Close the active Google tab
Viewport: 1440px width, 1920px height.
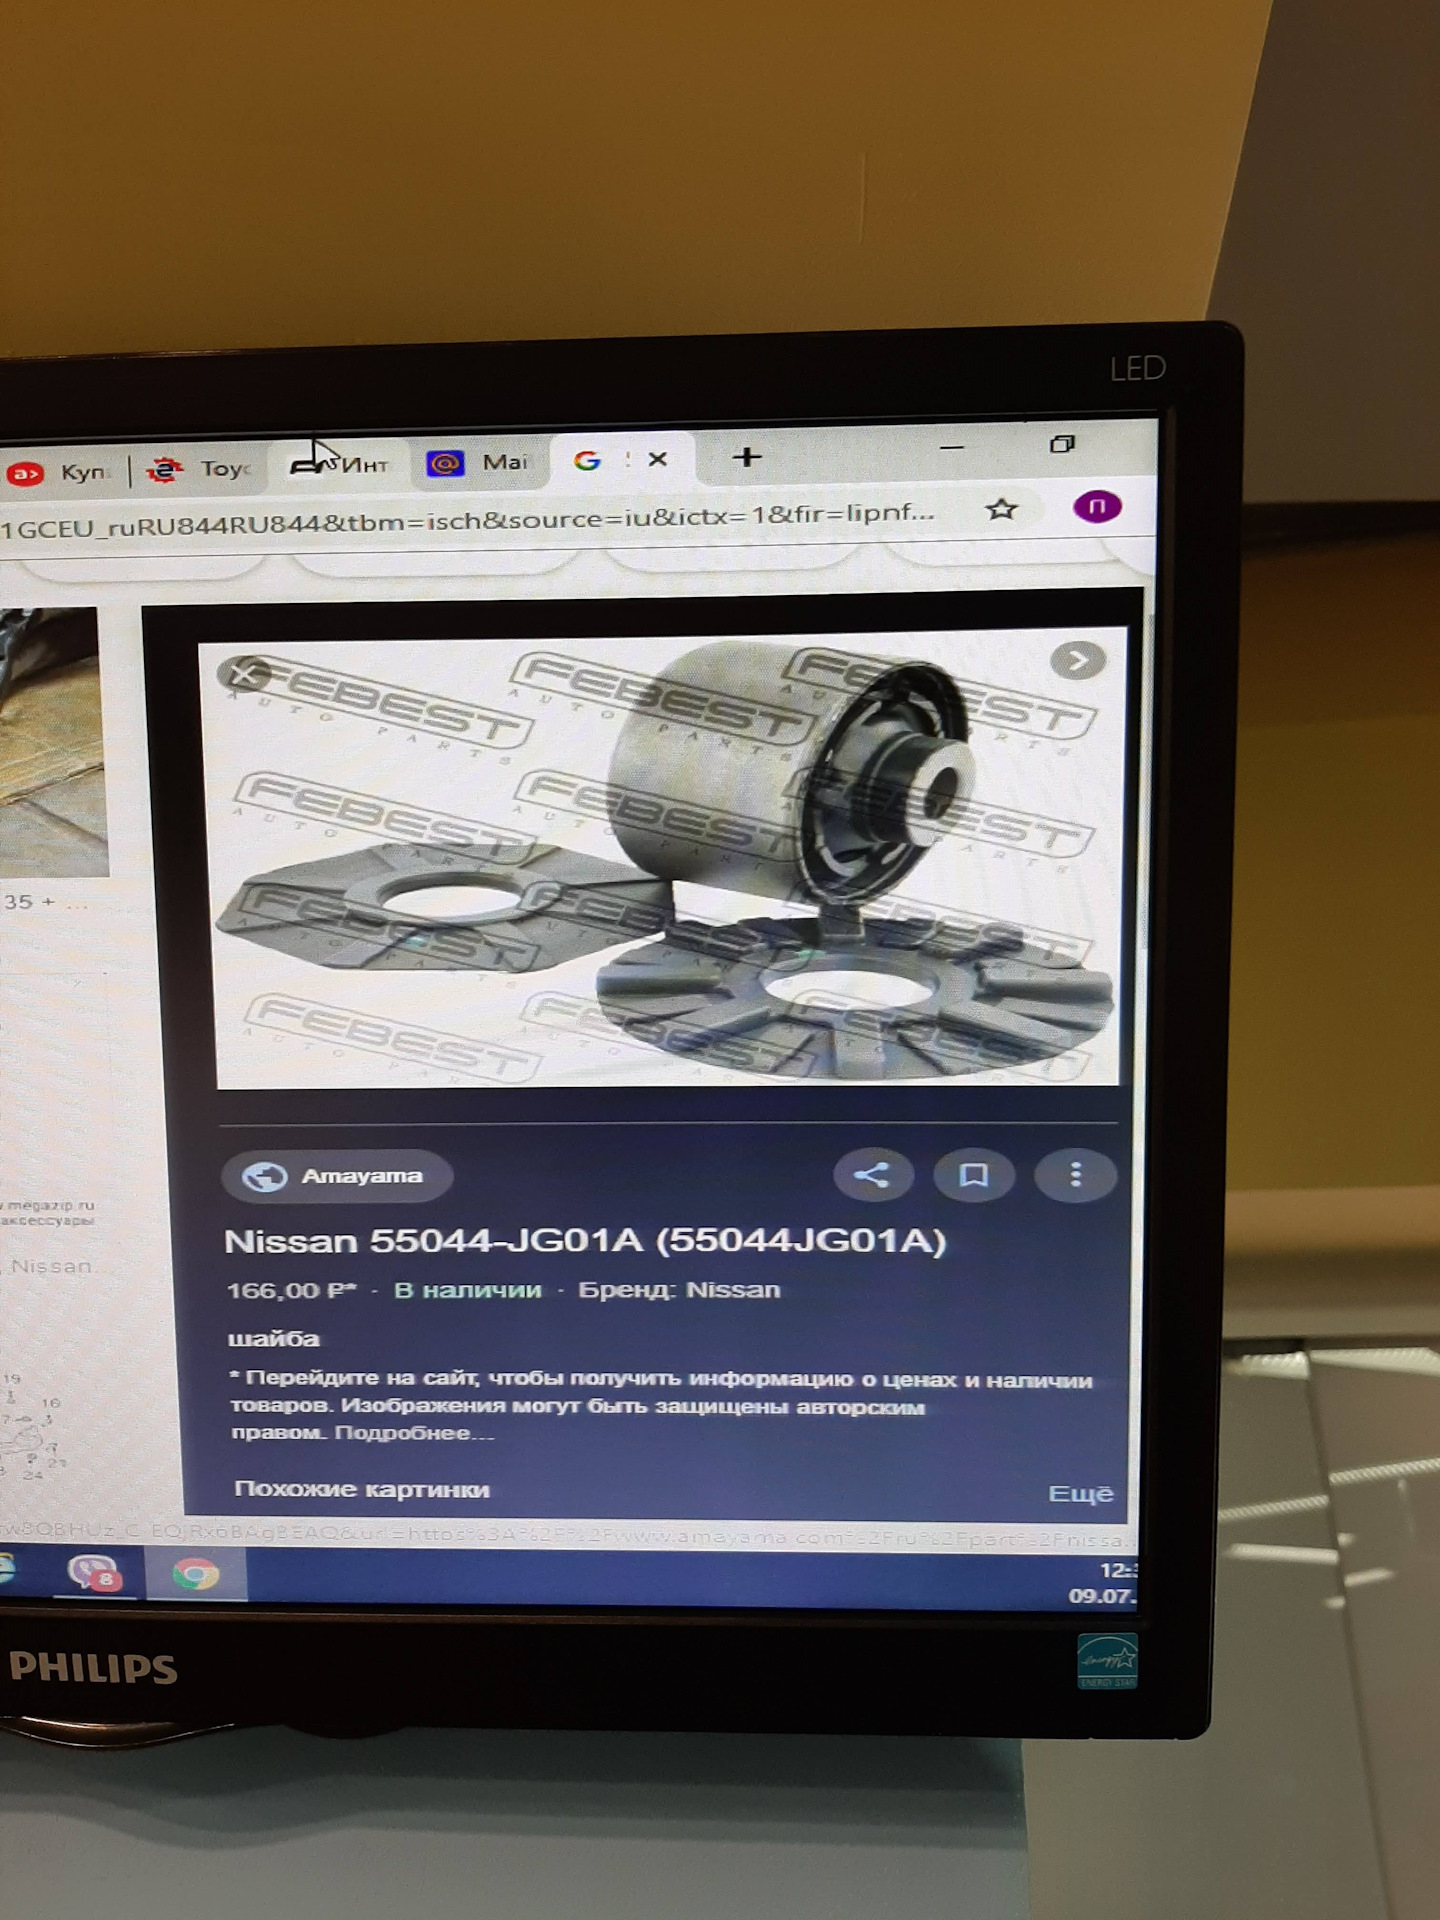[657, 459]
